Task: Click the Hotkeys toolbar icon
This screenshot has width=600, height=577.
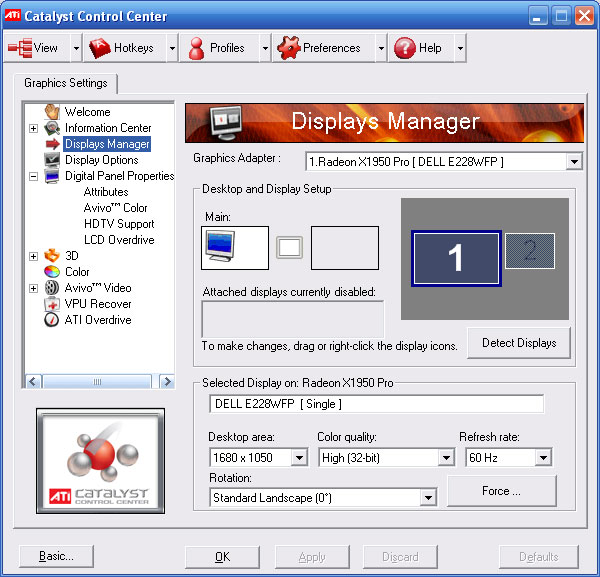Action: [99, 48]
